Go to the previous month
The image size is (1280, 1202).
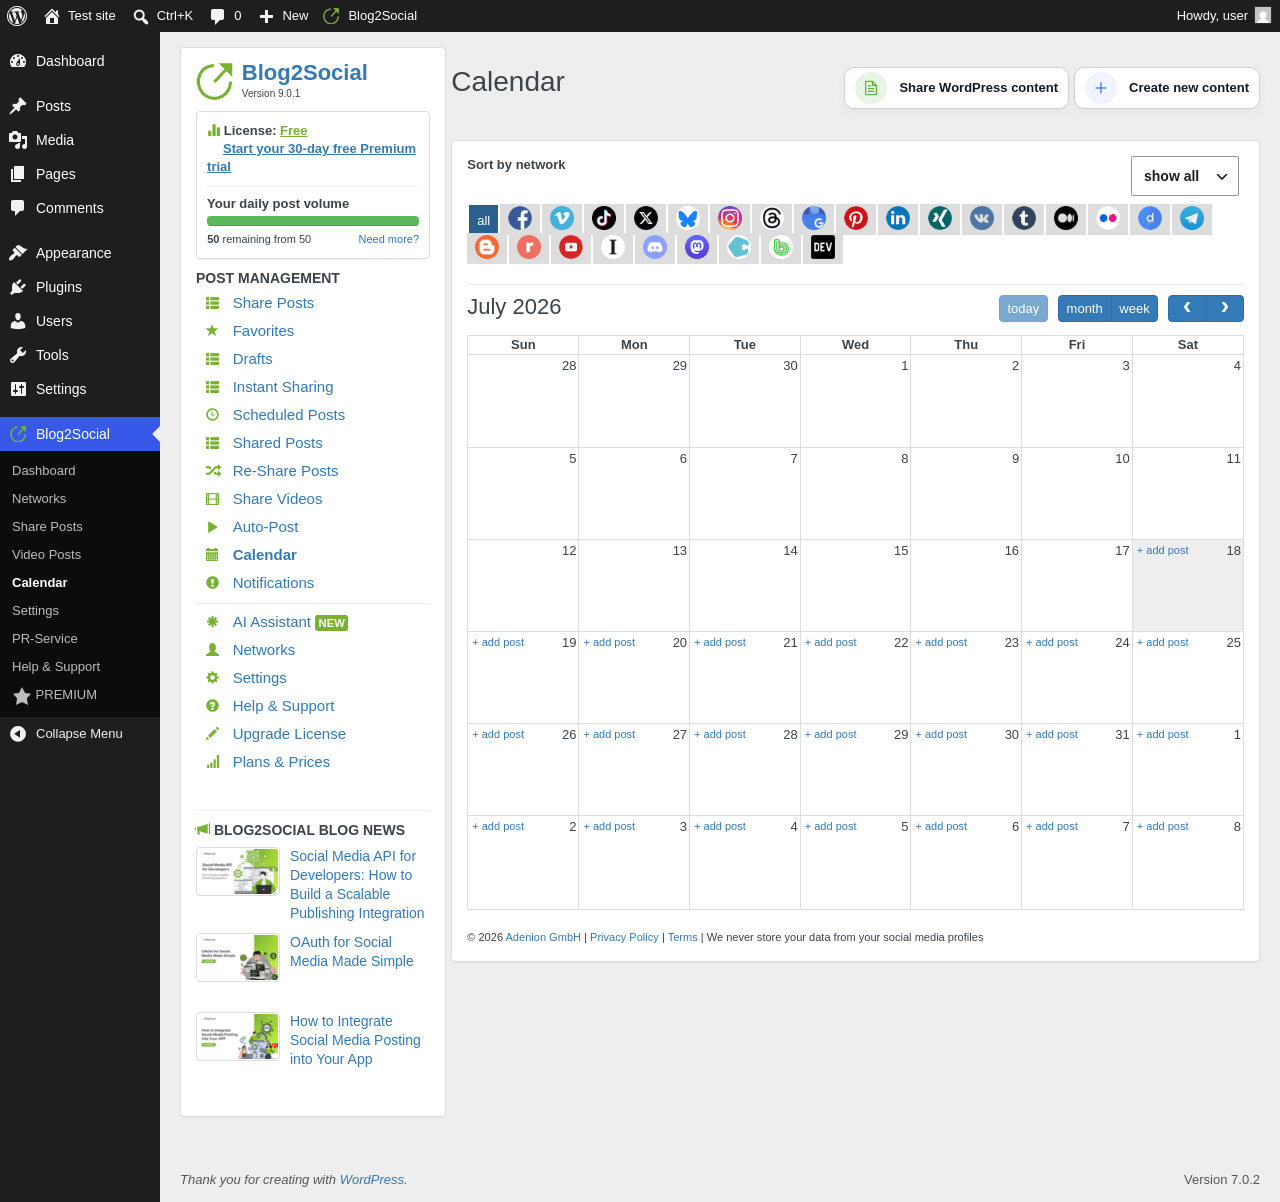click(x=1187, y=309)
